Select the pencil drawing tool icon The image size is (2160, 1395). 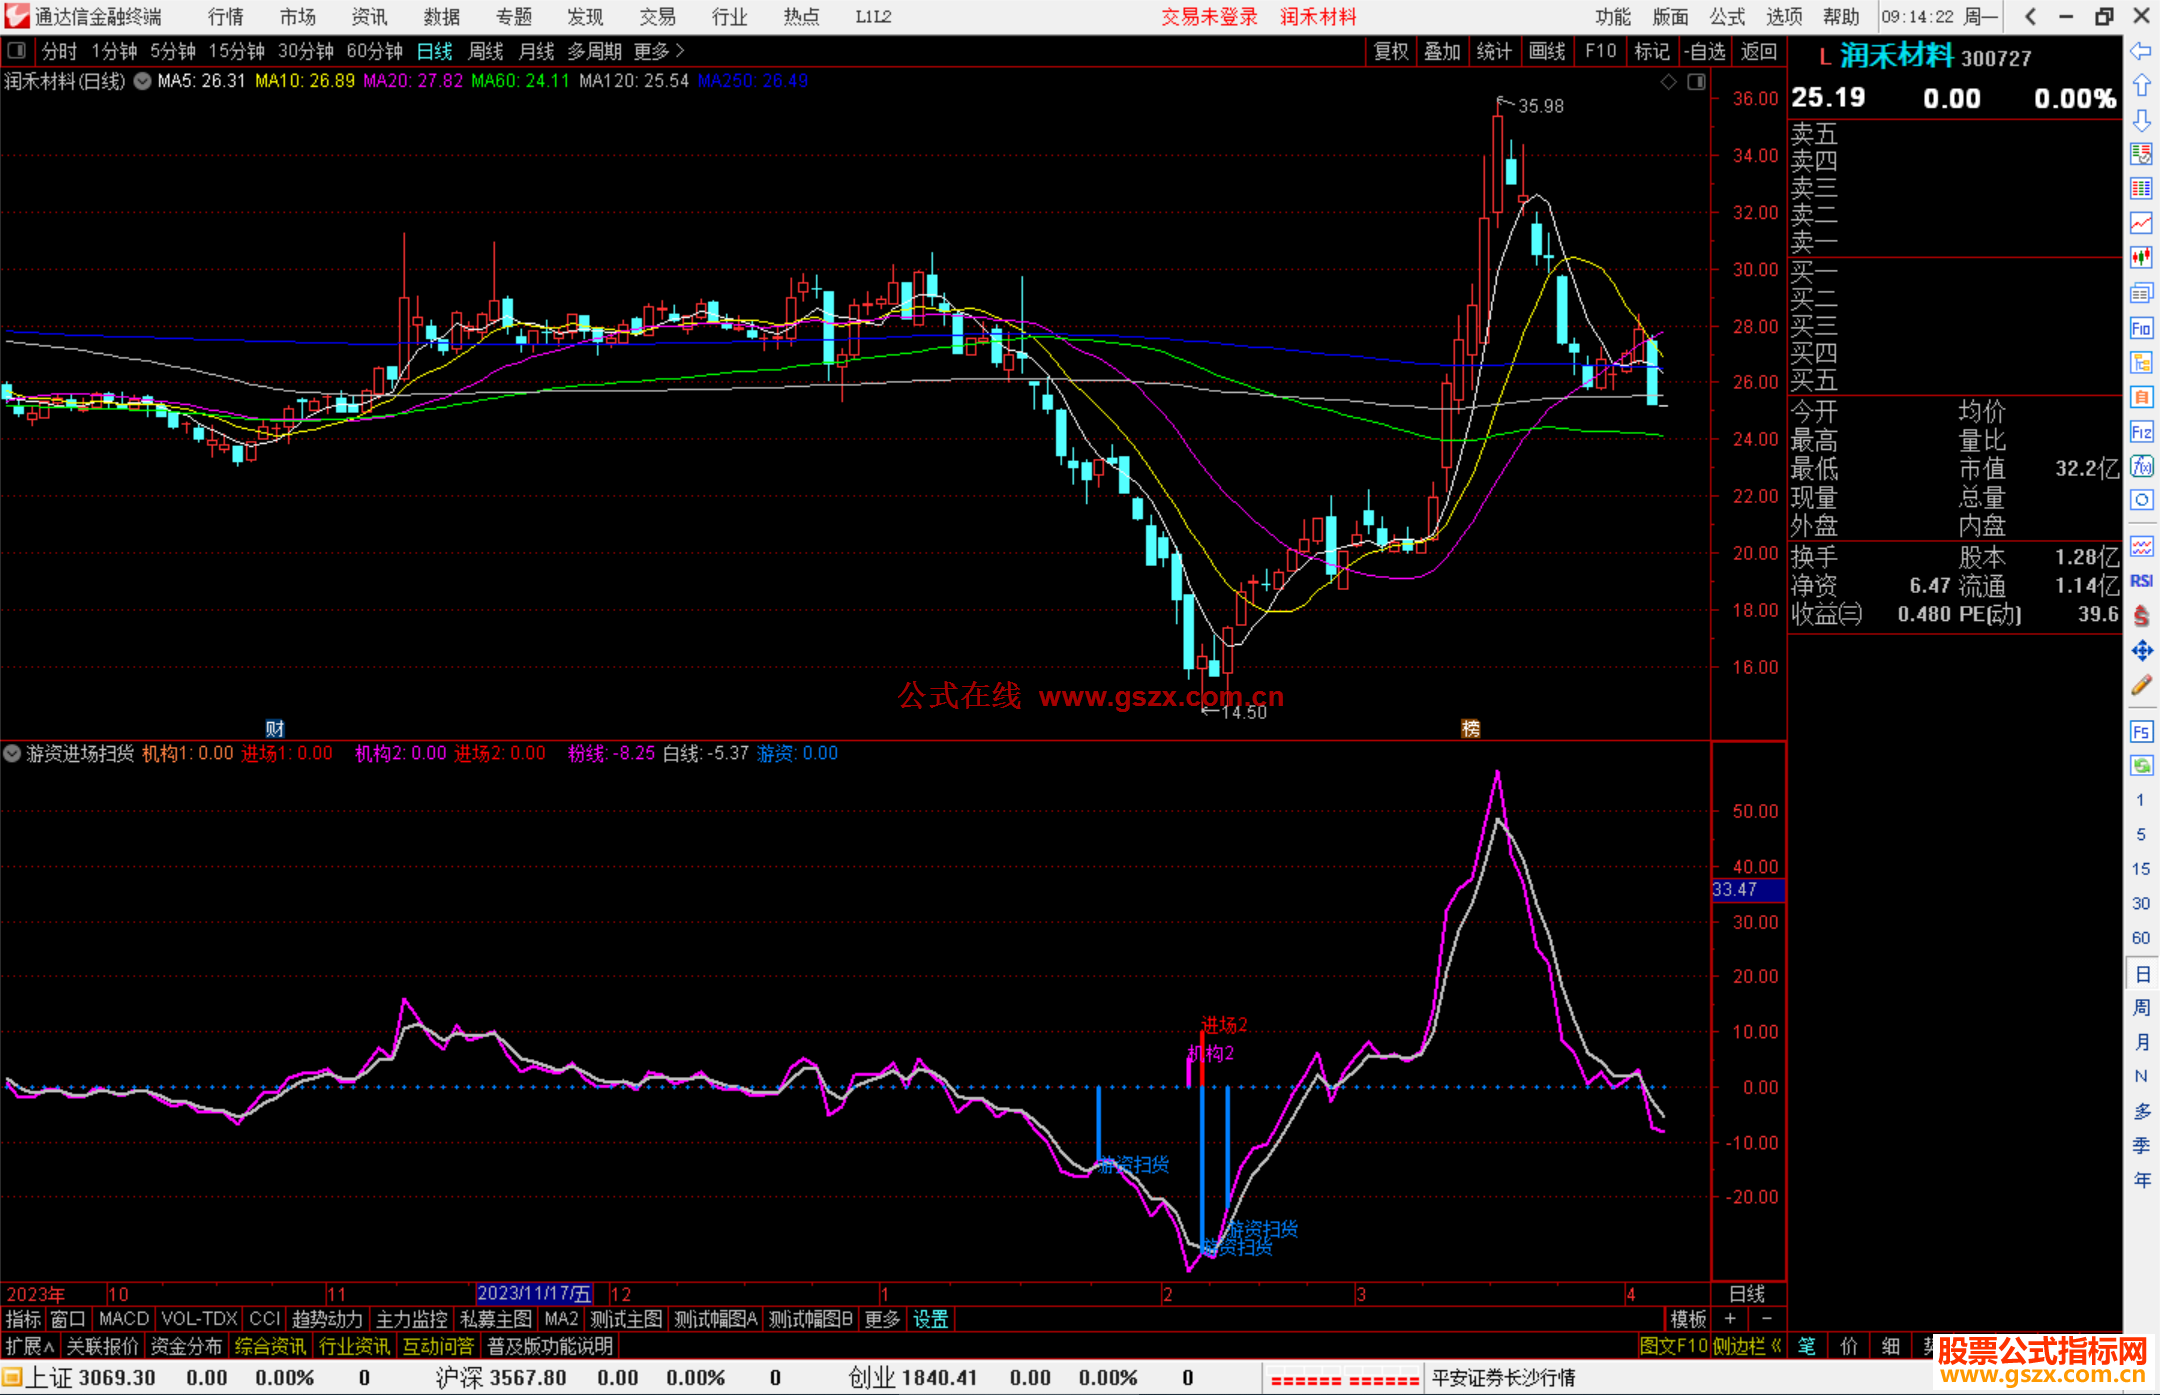tap(2141, 686)
